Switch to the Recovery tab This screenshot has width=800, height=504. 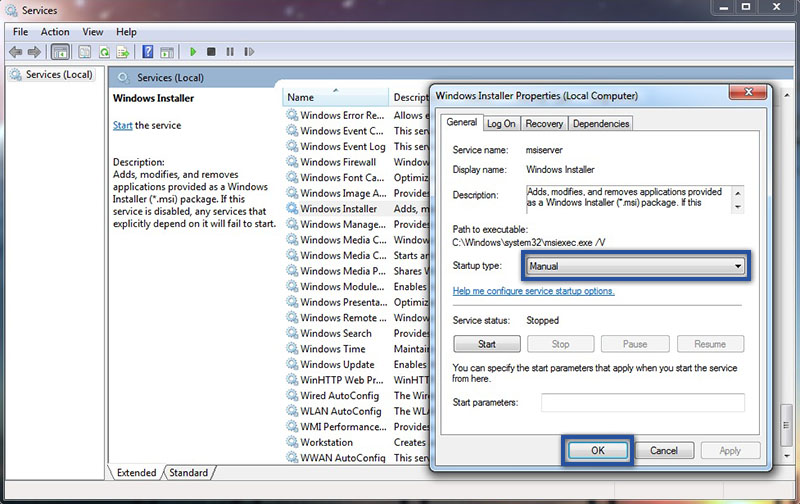coord(544,123)
